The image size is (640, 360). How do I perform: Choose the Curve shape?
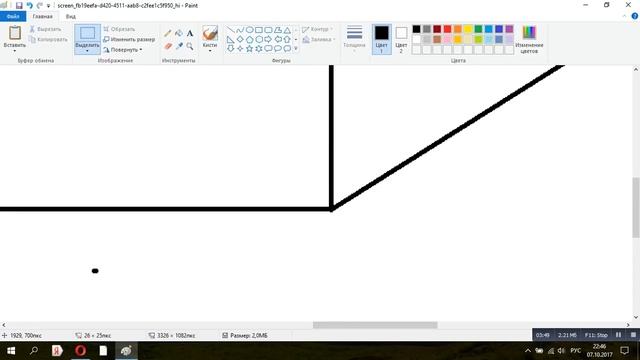click(x=240, y=30)
